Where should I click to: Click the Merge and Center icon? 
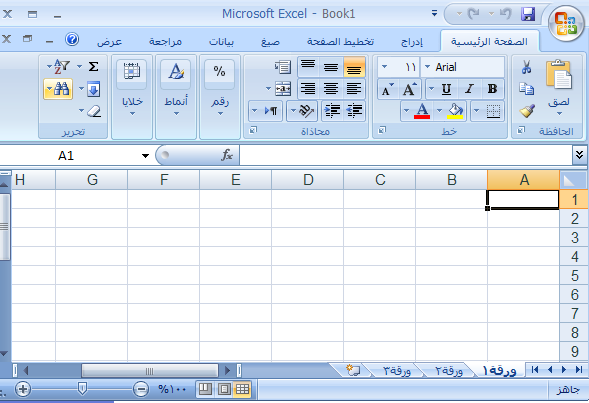(283, 89)
